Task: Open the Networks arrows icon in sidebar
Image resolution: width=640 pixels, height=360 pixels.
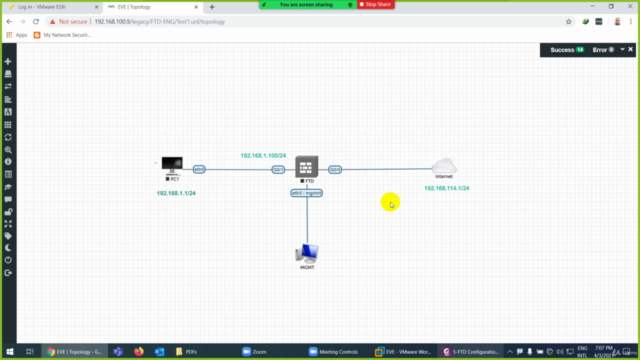Action: coord(8,87)
